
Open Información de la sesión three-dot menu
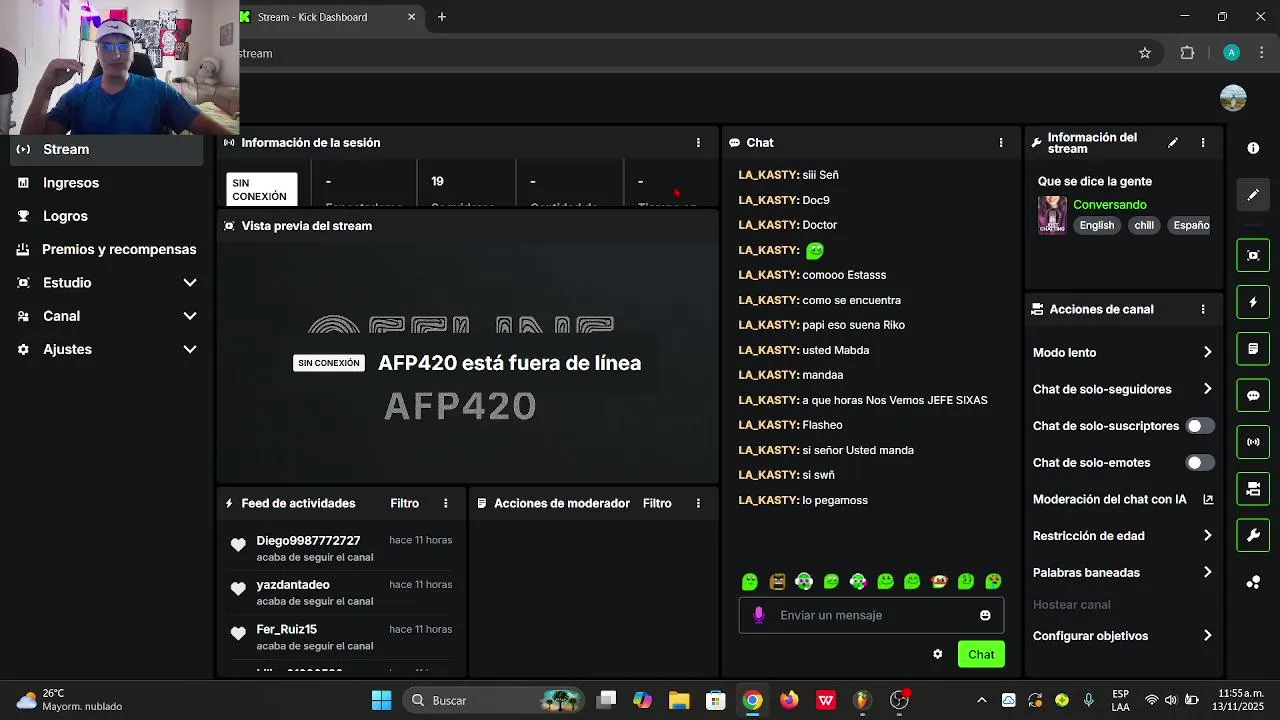point(698,143)
